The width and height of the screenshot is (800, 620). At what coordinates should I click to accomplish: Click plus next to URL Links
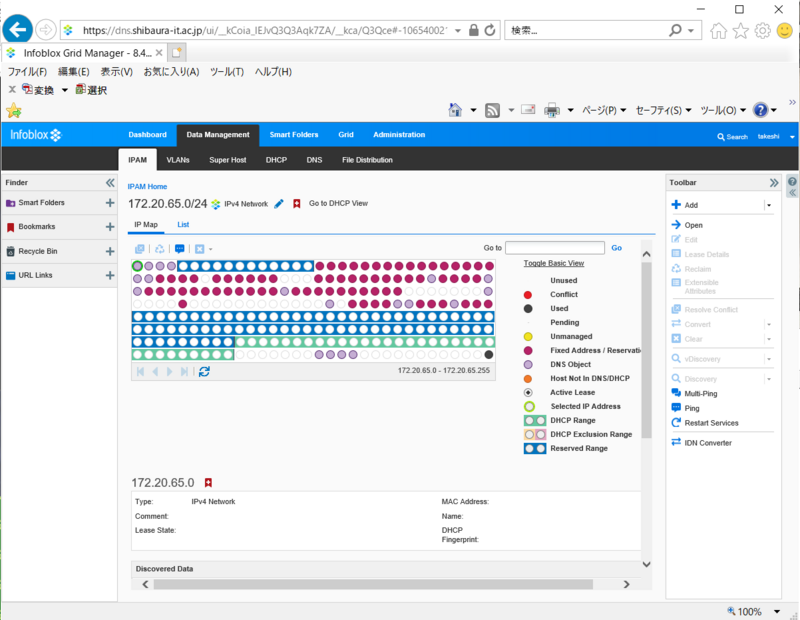110,275
